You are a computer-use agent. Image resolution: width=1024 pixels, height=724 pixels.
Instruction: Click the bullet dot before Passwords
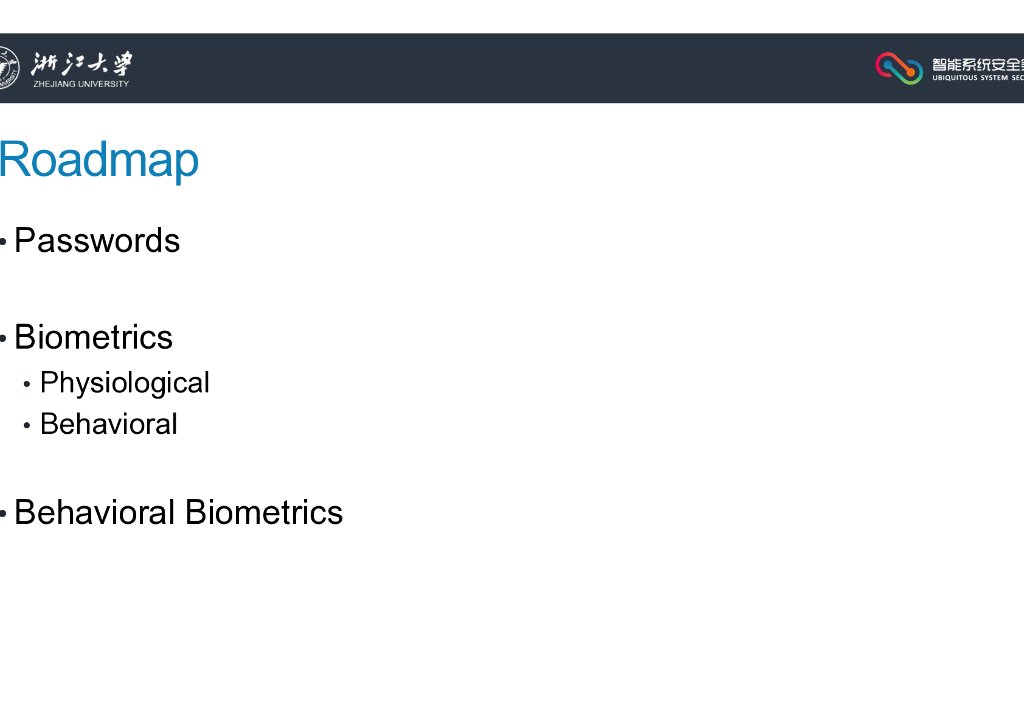(x=4, y=242)
